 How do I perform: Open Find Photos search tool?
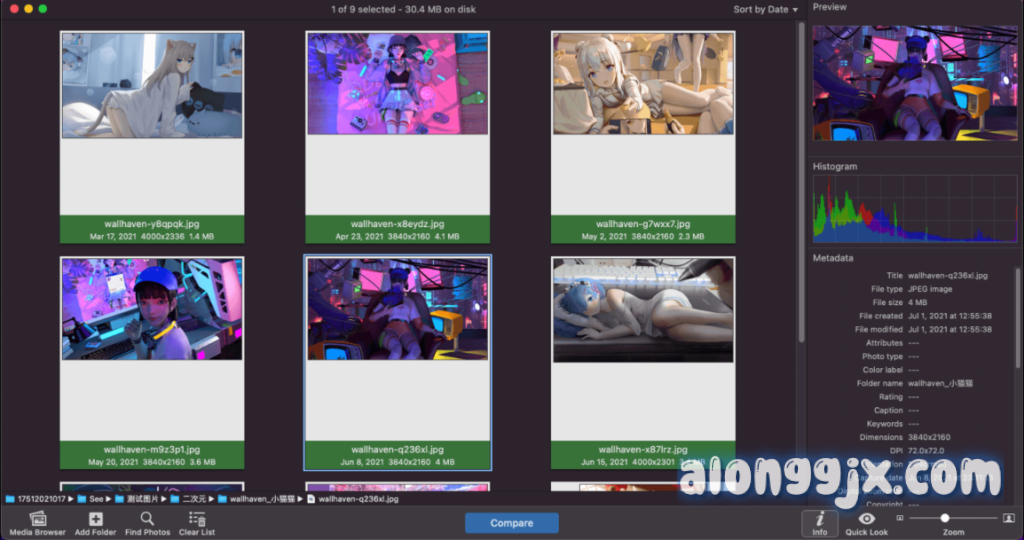147,518
